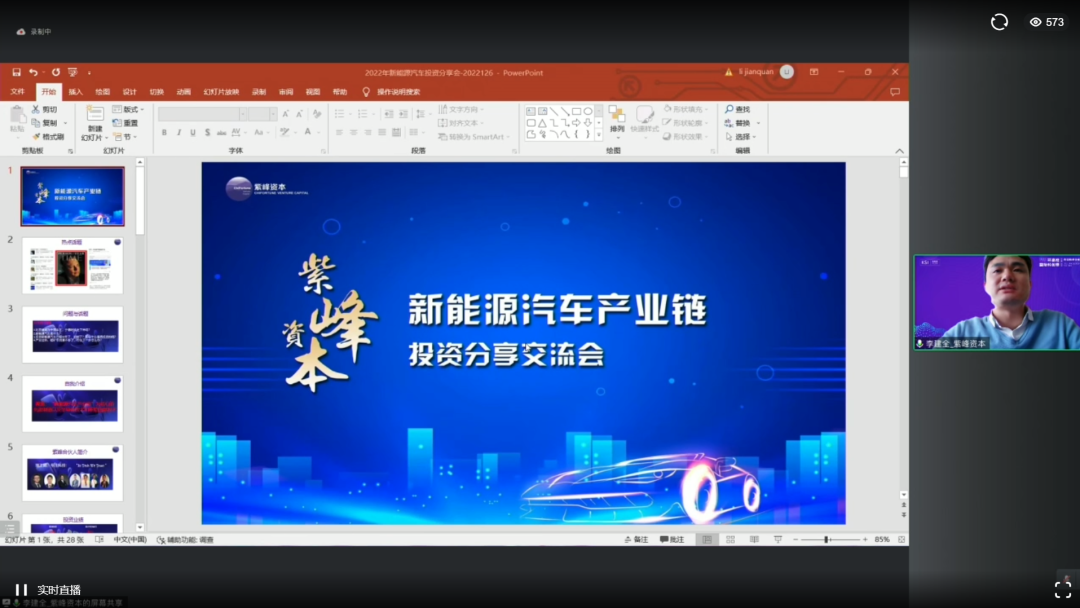
Task: Click the Redo icon in title bar
Action: coord(56,72)
